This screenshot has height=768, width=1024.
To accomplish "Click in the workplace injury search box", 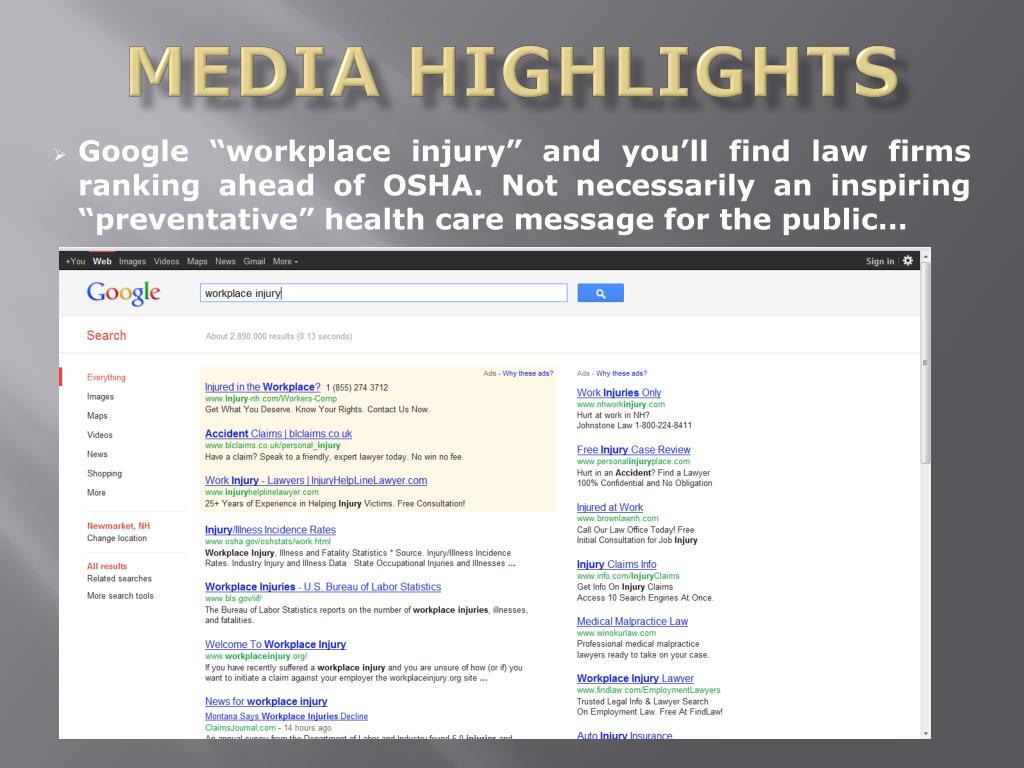I will (x=383, y=293).
